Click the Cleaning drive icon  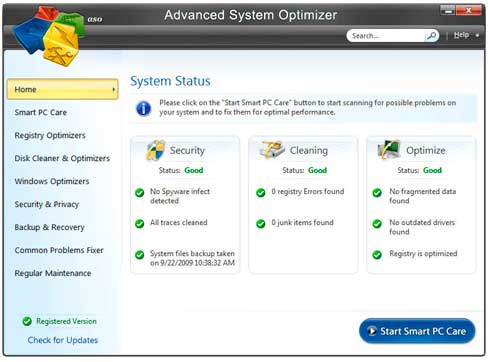coord(272,149)
